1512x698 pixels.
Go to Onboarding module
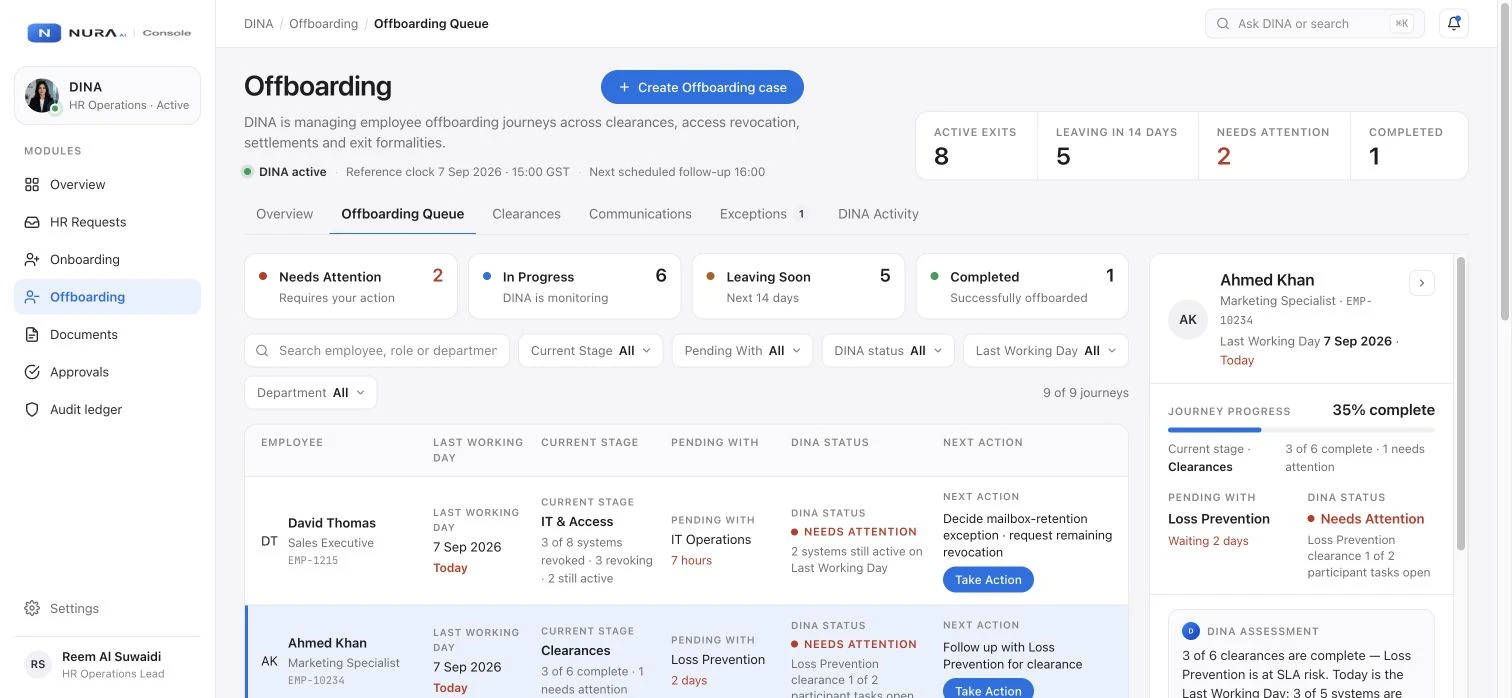pos(107,260)
